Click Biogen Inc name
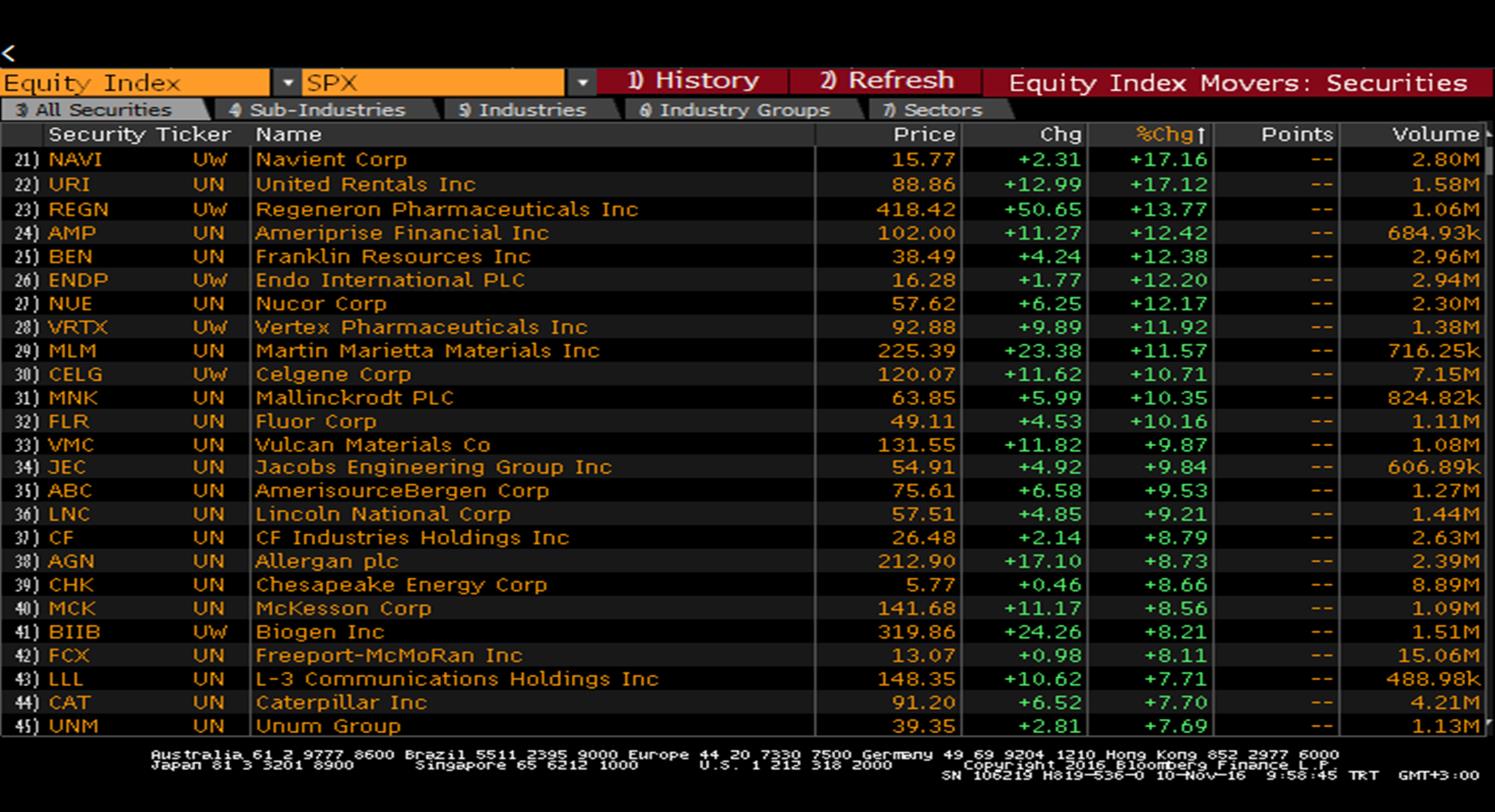Screen dimensions: 1495x812 pyautogui.click(x=320, y=632)
